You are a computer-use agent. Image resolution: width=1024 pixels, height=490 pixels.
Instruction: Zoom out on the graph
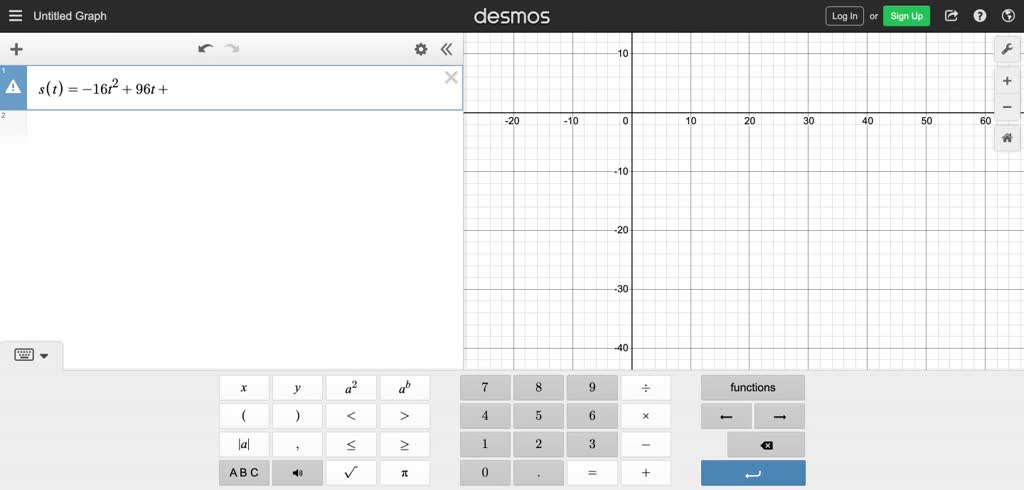1007,107
